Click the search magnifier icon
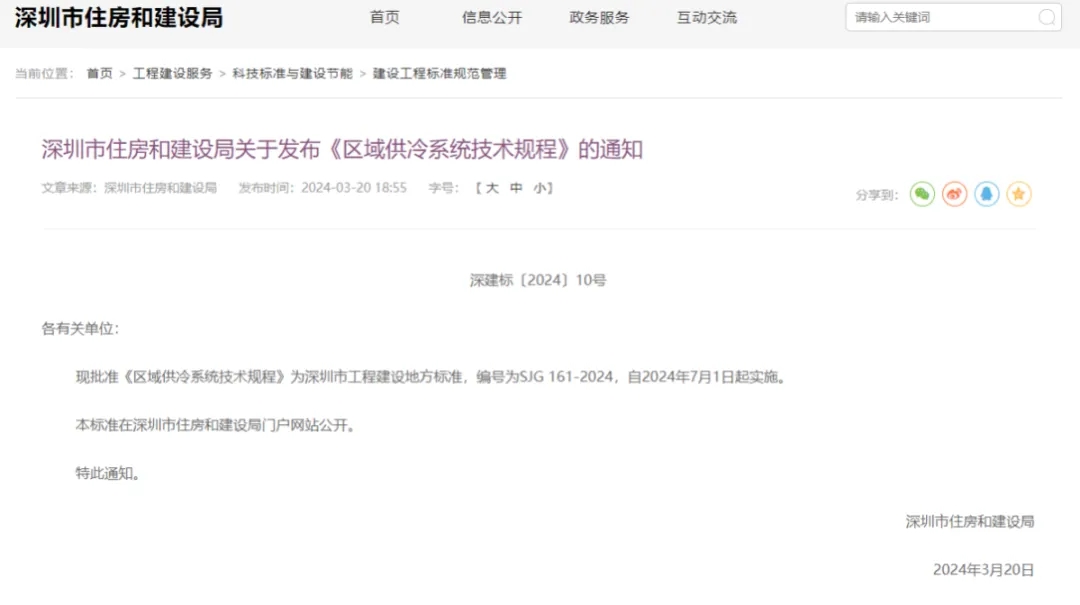Viewport: 1080px width, 605px height. [x=1046, y=17]
